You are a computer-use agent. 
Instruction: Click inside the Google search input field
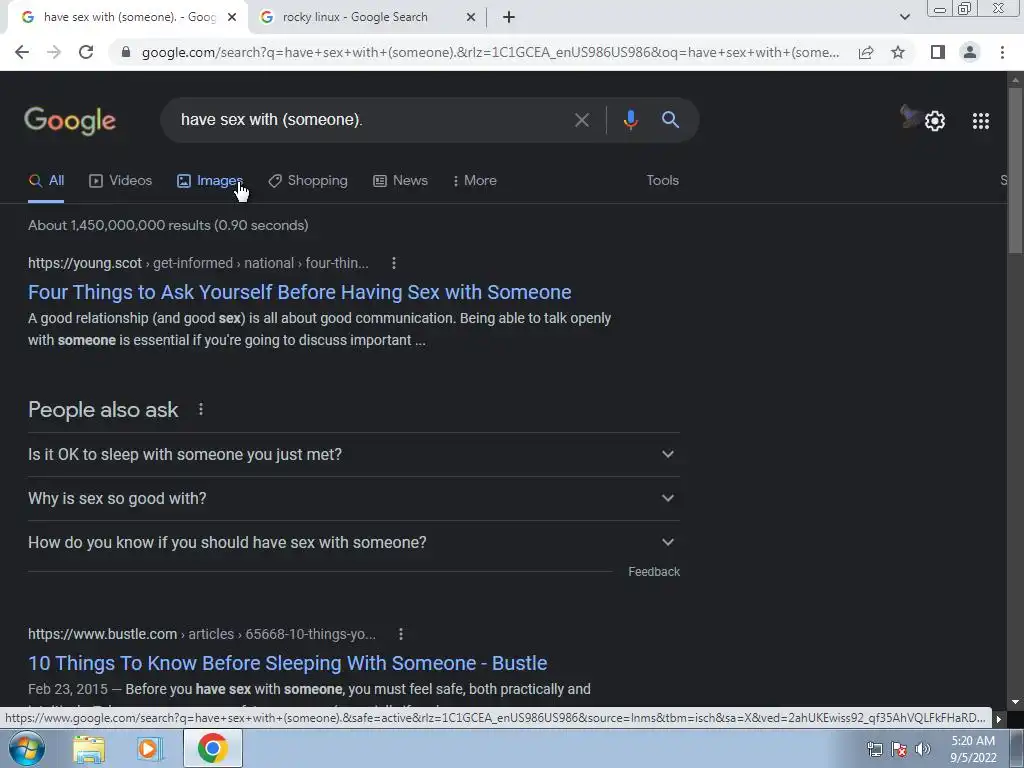point(369,120)
